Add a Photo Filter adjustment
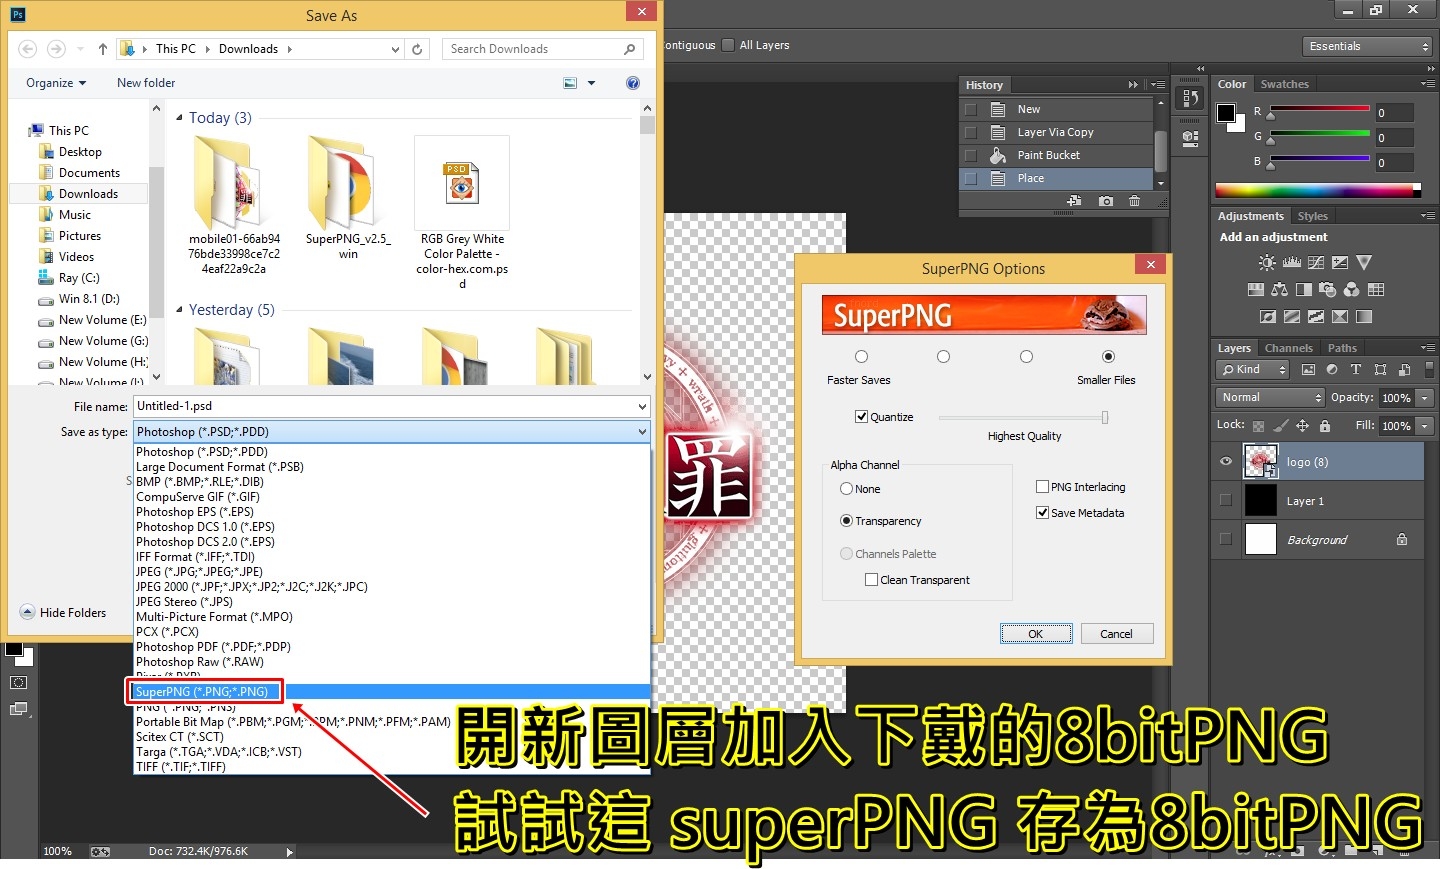Image resolution: width=1440 pixels, height=869 pixels. pyautogui.click(x=1328, y=290)
